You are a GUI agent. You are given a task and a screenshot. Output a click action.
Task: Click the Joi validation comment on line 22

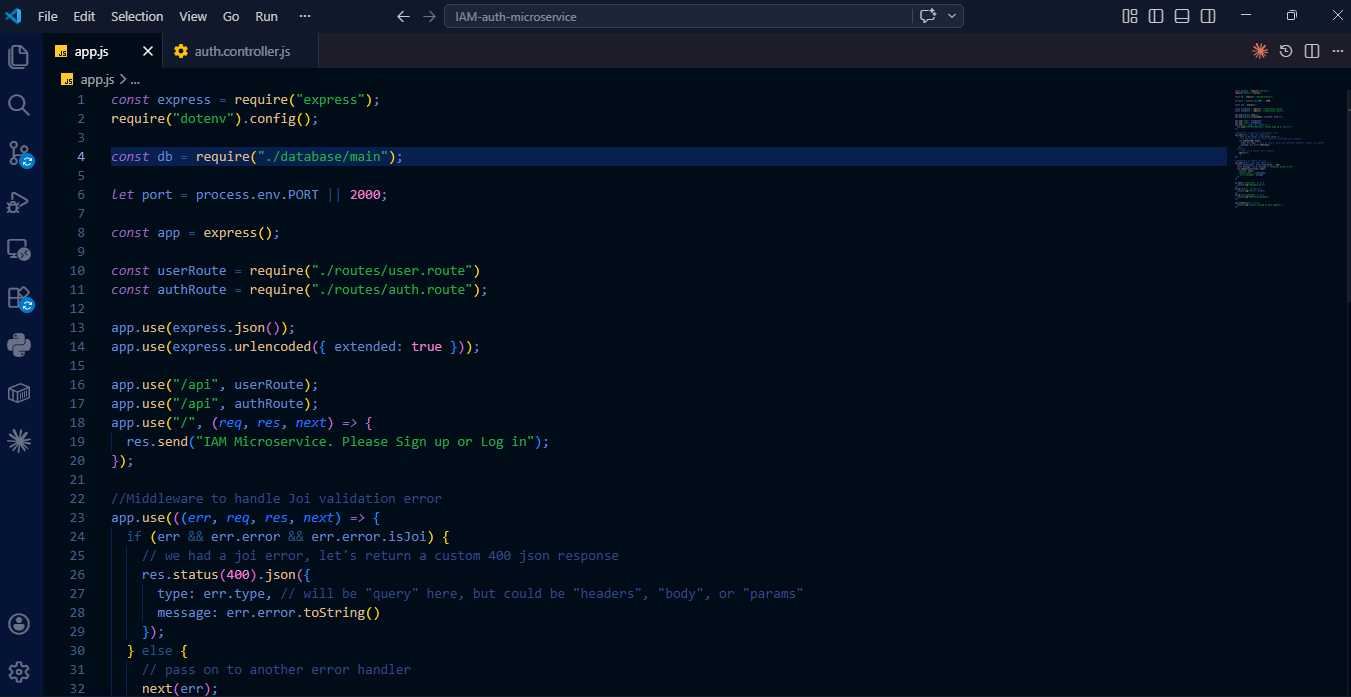(x=276, y=499)
